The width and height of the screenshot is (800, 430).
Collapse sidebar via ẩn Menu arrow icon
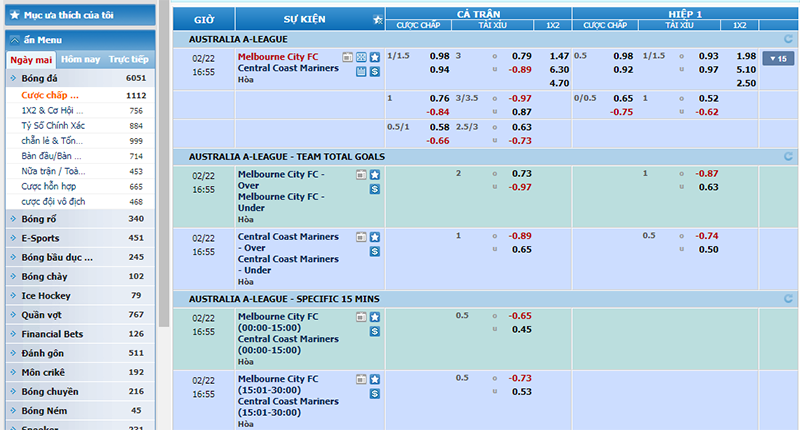pyautogui.click(x=15, y=40)
